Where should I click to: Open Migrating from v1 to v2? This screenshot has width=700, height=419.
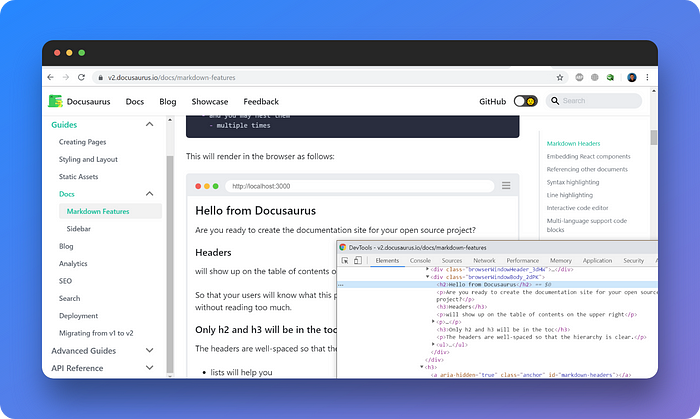click(x=96, y=333)
